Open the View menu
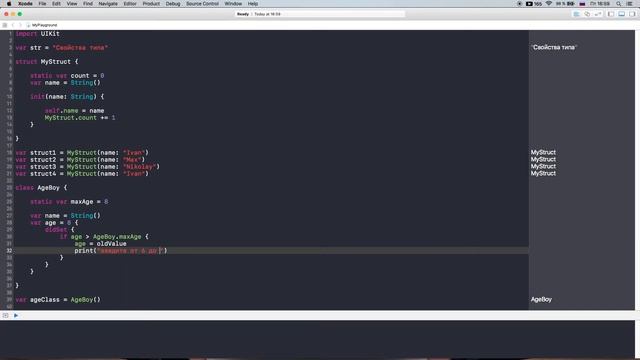This screenshot has width=640, height=360. [72, 4]
